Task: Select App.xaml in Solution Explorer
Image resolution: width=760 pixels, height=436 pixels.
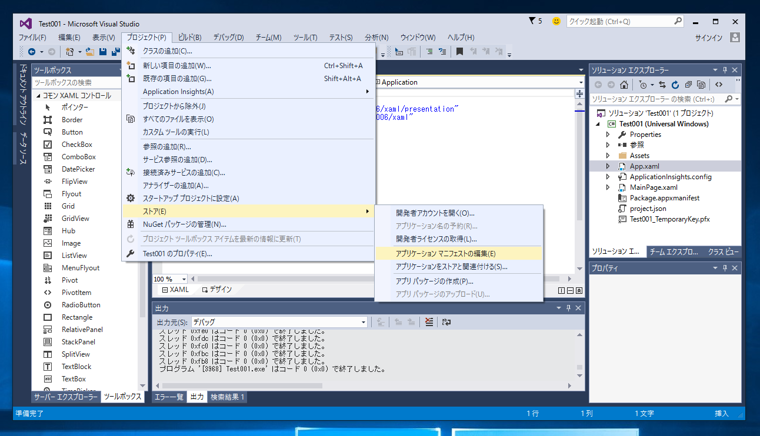Action: pyautogui.click(x=644, y=166)
